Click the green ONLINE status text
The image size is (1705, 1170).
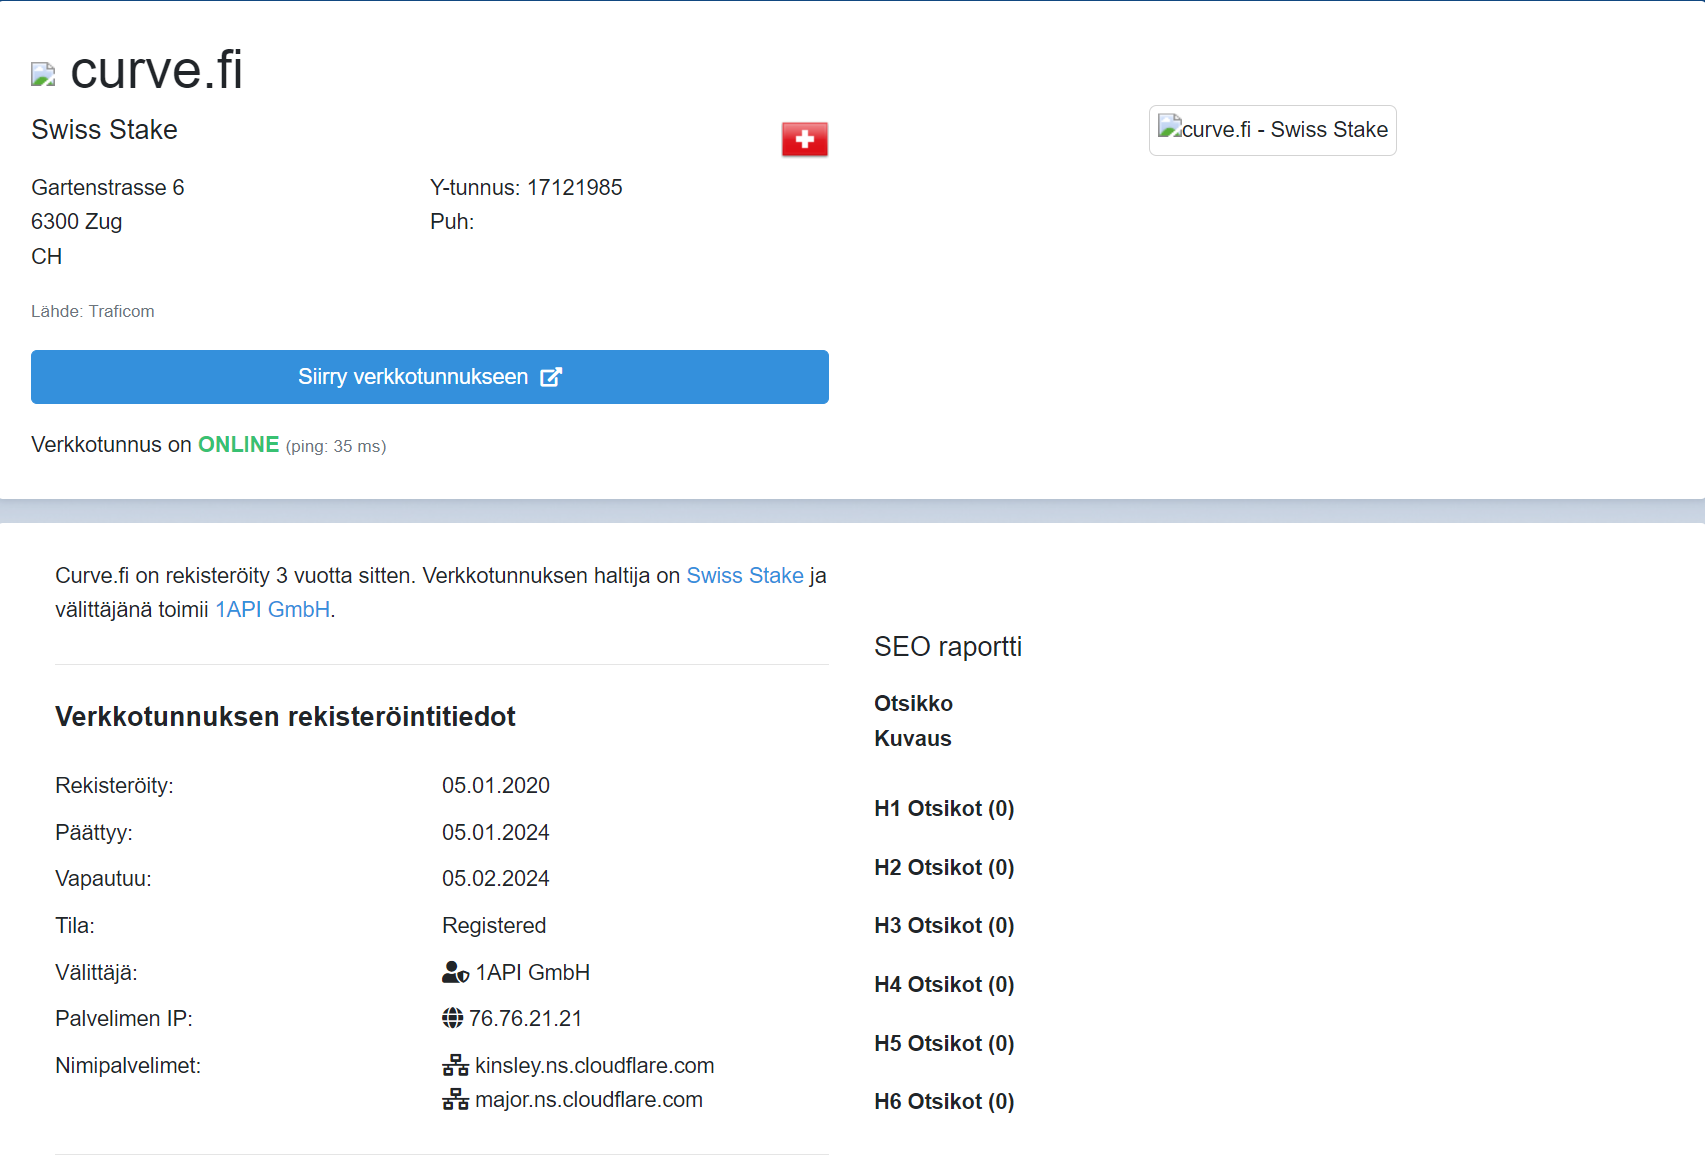[x=238, y=444]
